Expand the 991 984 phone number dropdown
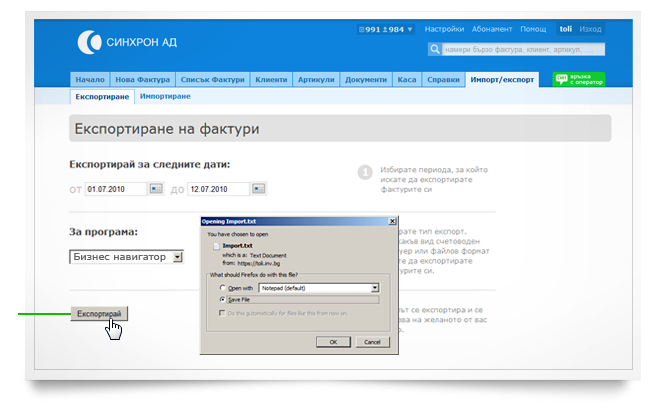The image size is (658, 412). click(409, 30)
